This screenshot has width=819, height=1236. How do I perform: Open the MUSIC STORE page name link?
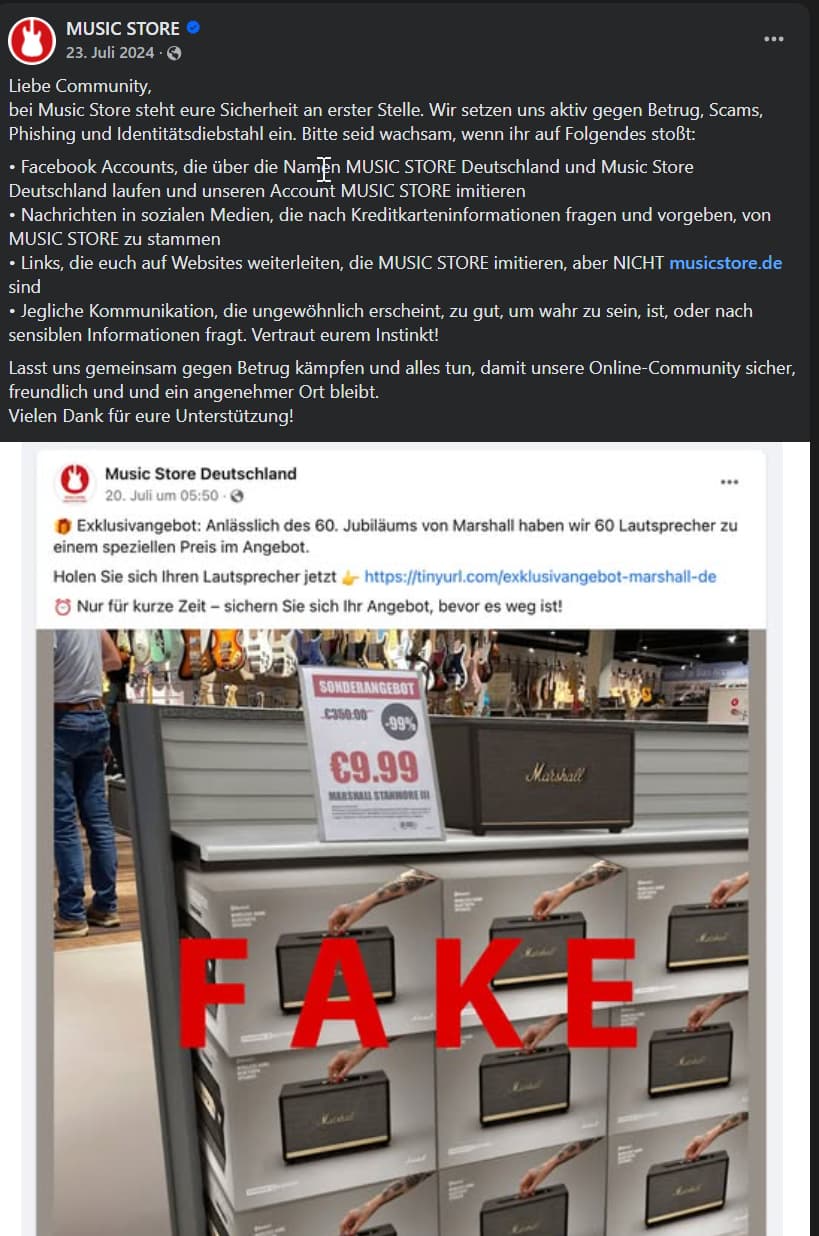[123, 28]
